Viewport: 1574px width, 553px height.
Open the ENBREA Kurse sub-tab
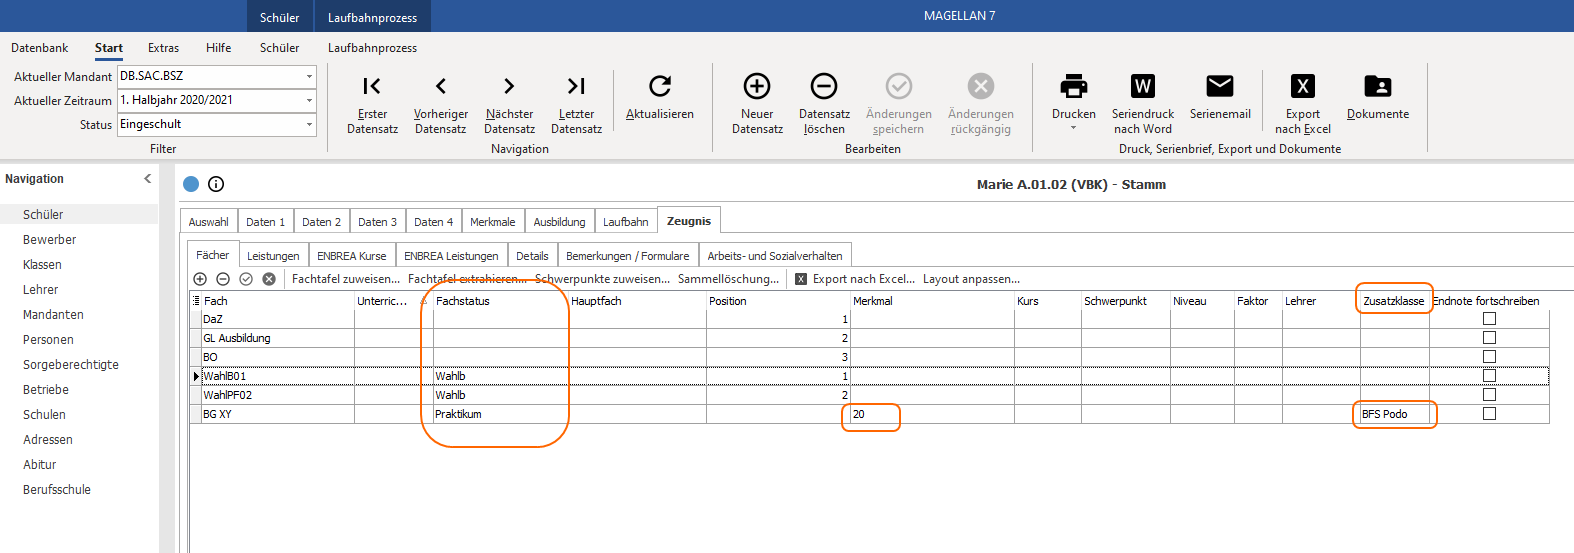pos(351,256)
